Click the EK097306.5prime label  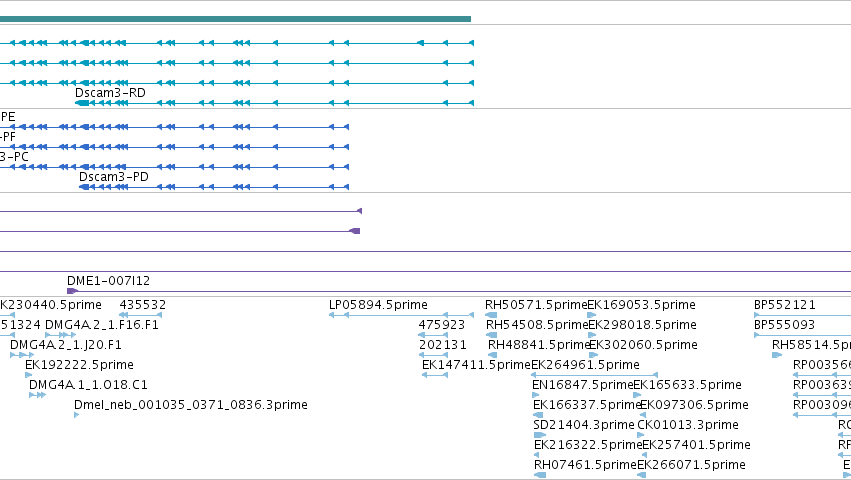coord(695,405)
